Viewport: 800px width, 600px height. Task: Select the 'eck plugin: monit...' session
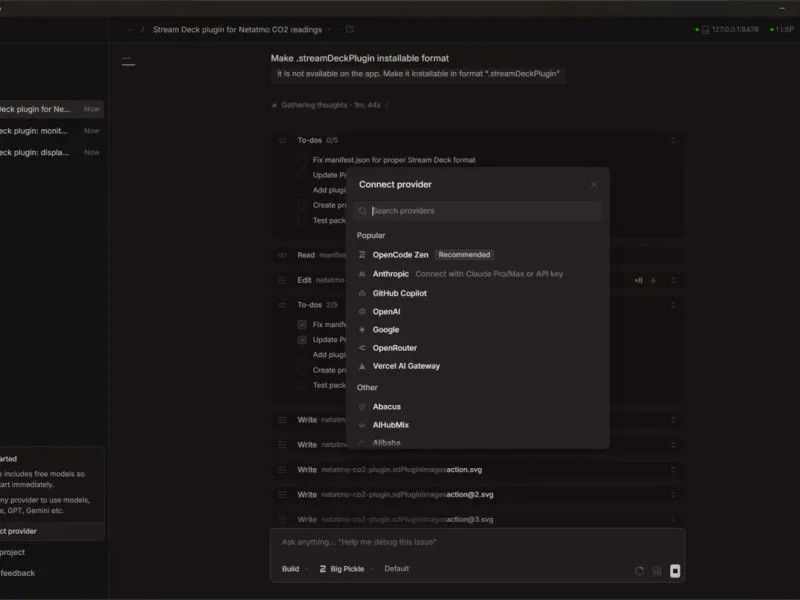51,131
